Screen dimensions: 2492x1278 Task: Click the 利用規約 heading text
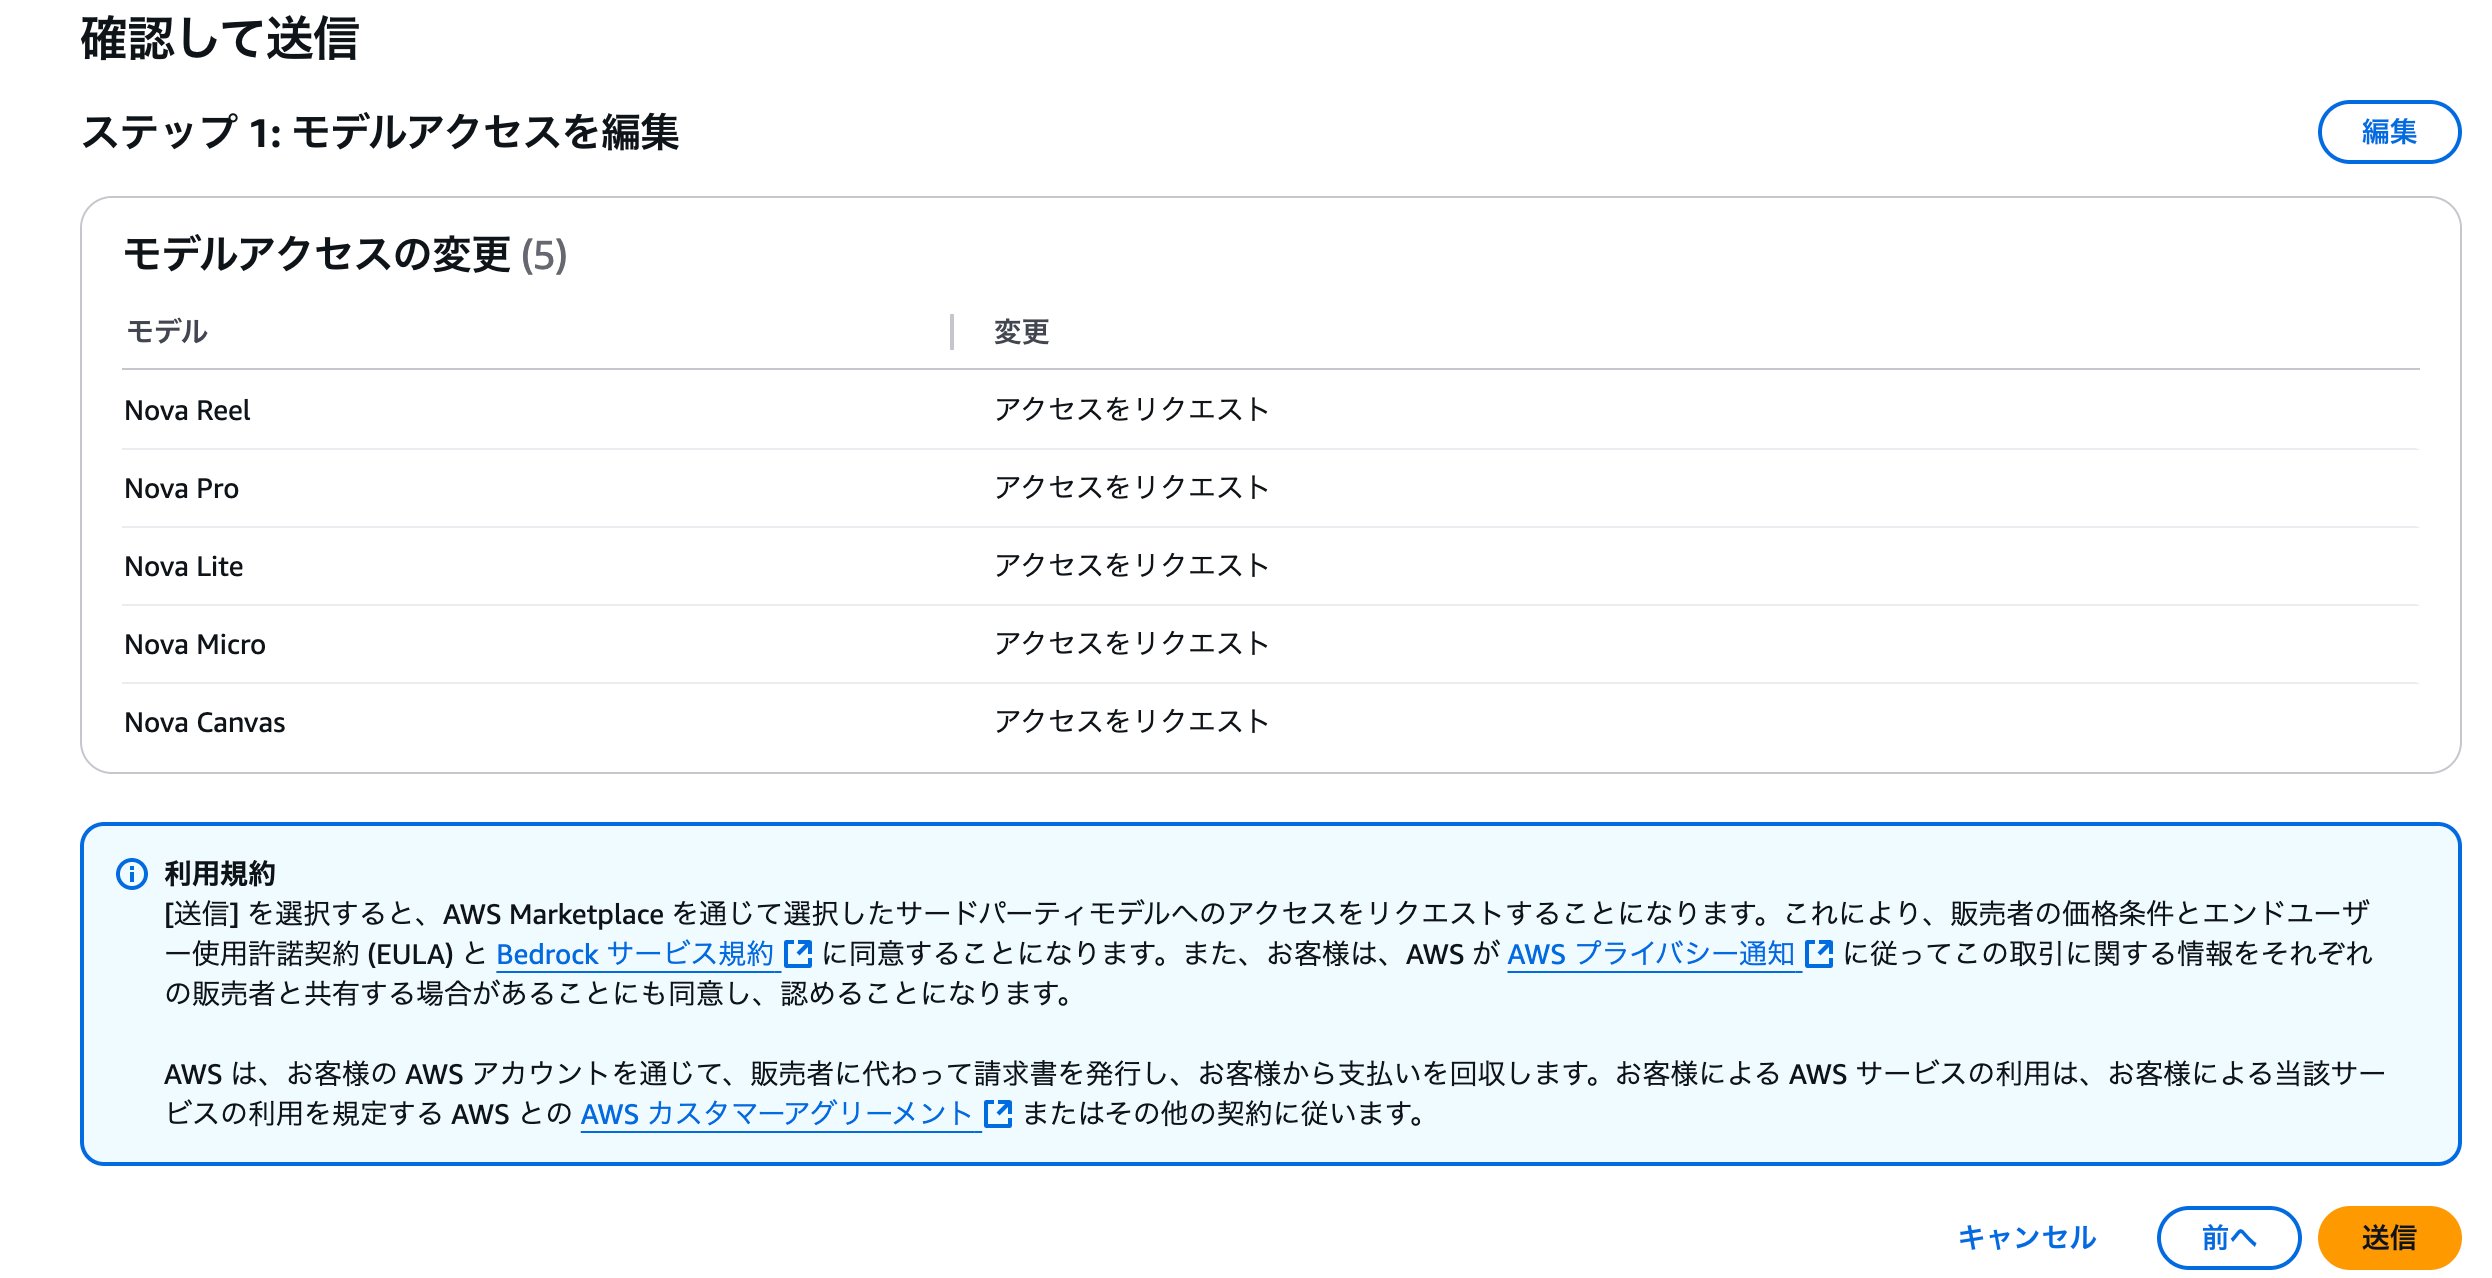click(x=219, y=874)
